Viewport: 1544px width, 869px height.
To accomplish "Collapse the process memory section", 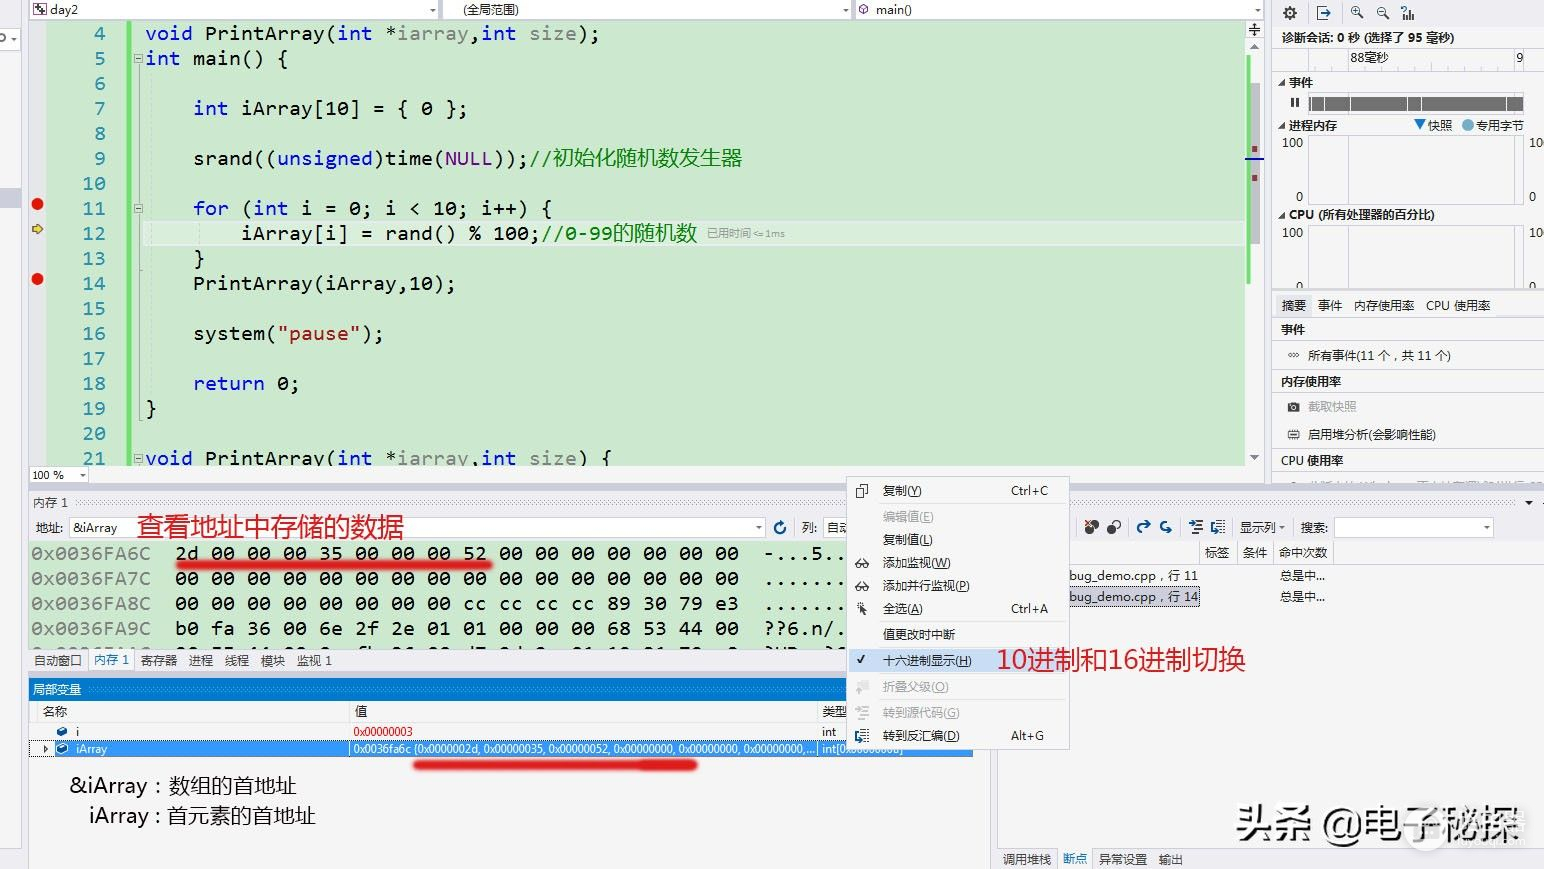I will [1282, 126].
